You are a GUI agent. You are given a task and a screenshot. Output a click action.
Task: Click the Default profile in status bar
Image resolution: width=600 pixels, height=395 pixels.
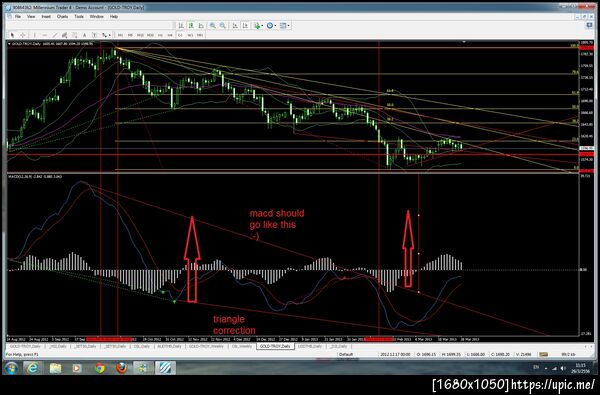pyautogui.click(x=346, y=354)
